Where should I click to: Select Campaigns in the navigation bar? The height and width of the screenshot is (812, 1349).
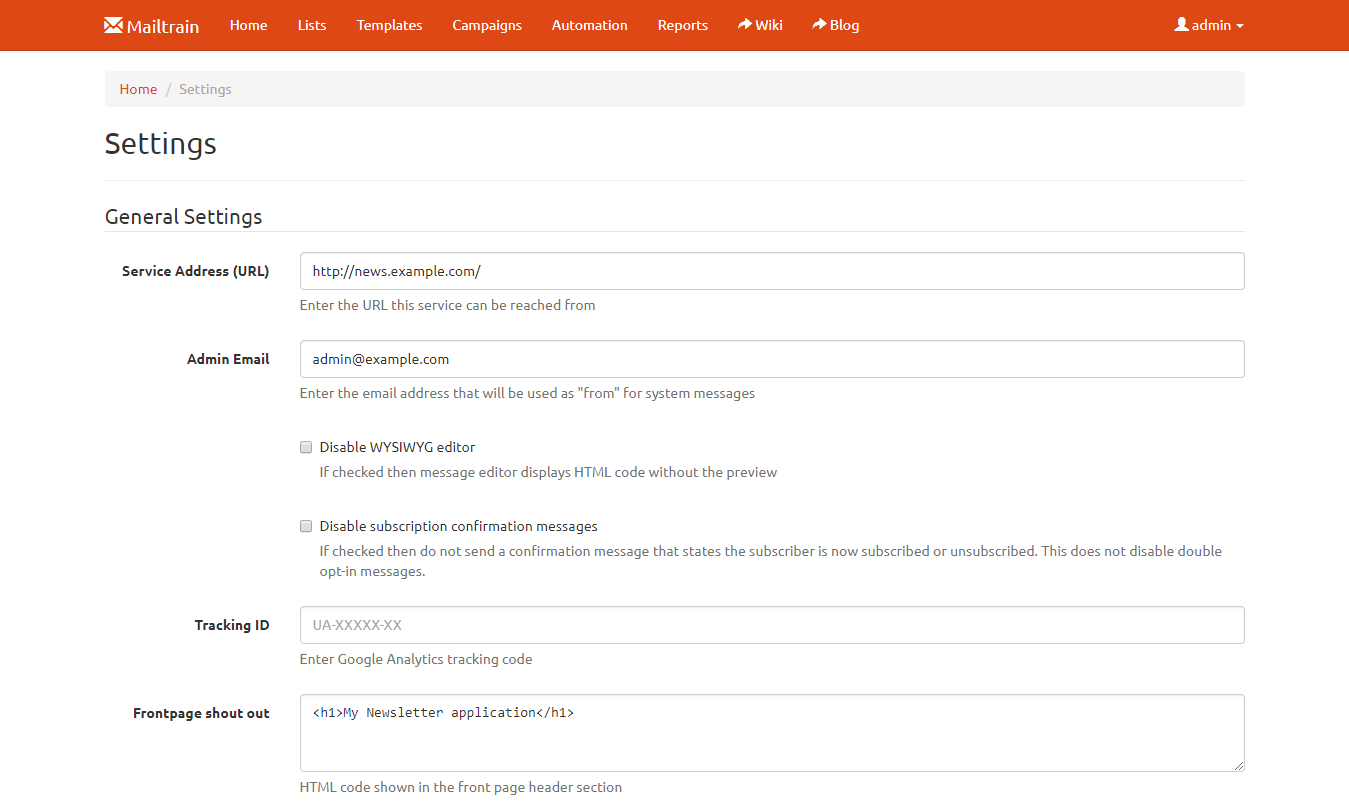click(487, 25)
